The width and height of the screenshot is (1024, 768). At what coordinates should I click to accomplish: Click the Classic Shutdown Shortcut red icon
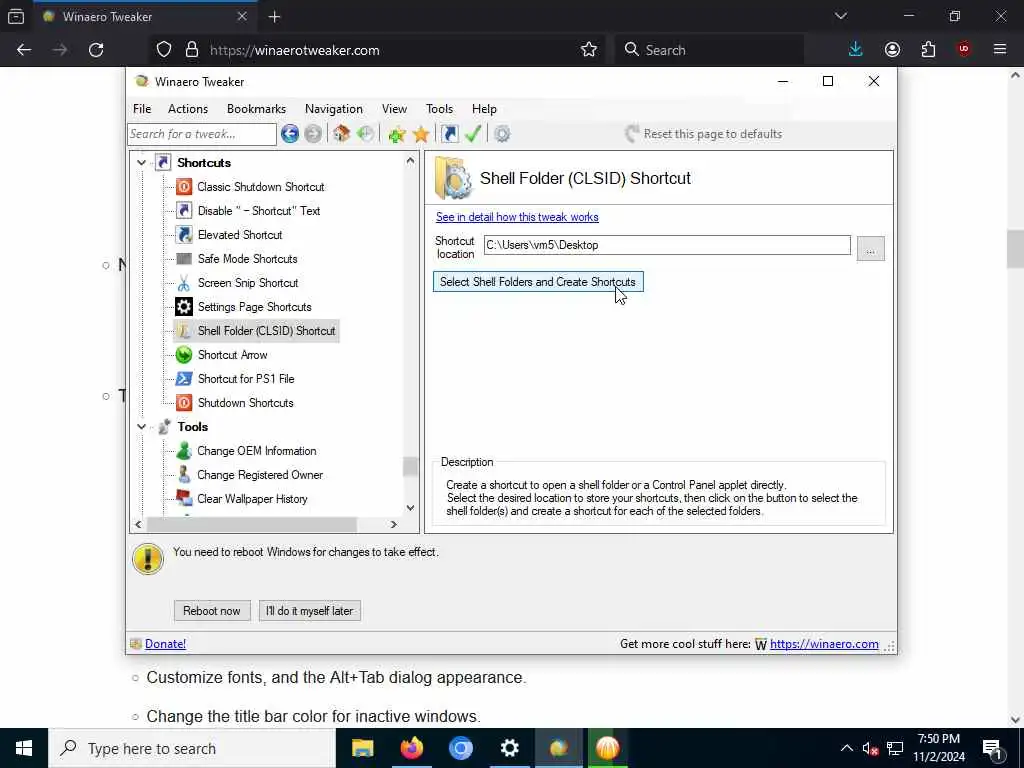tap(184, 187)
